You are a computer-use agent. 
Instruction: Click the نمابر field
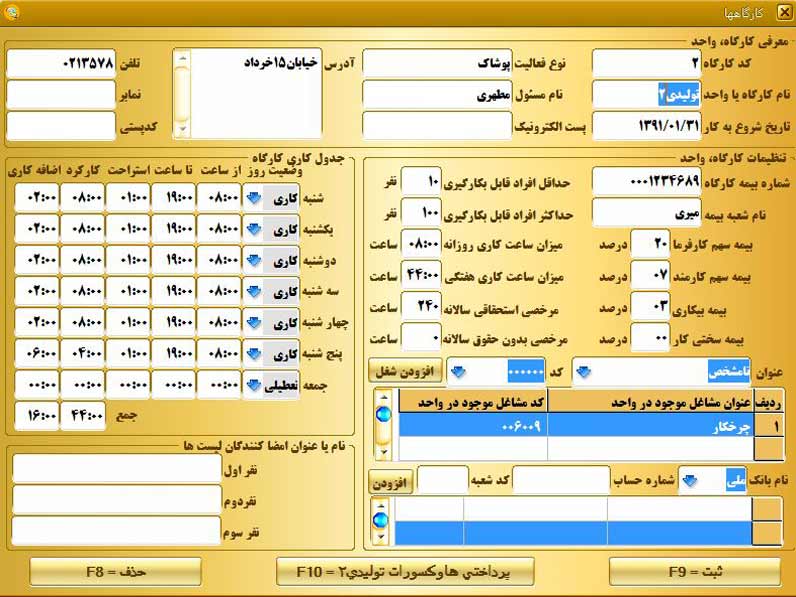pos(61,95)
